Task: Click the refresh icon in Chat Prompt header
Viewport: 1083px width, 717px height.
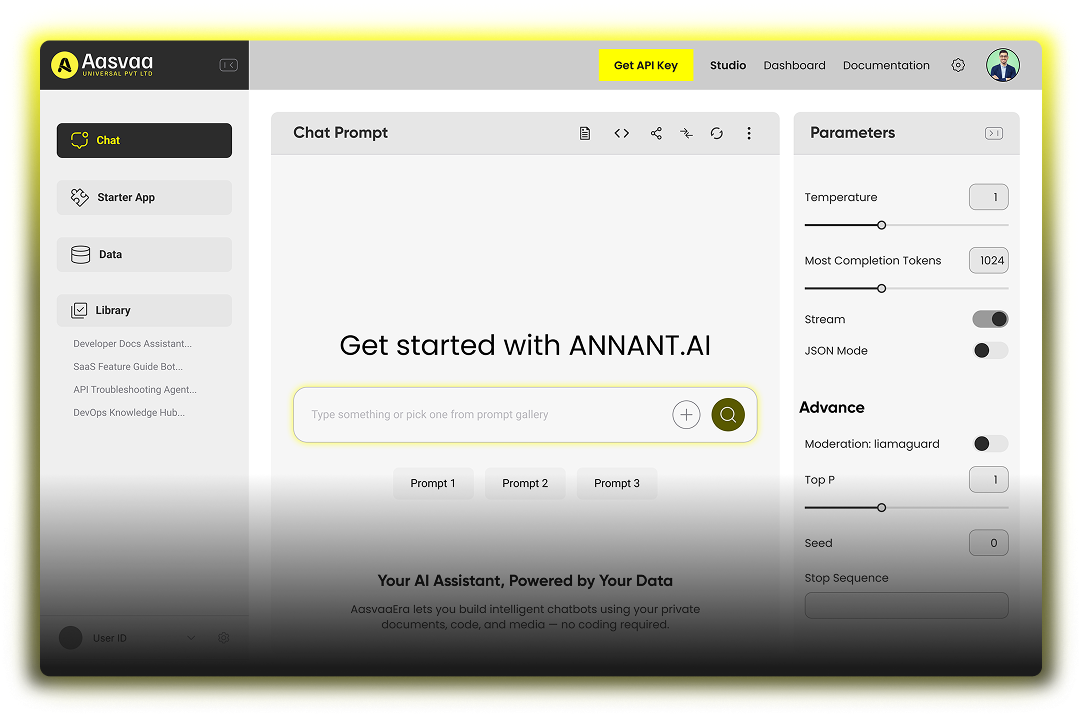Action: (x=717, y=133)
